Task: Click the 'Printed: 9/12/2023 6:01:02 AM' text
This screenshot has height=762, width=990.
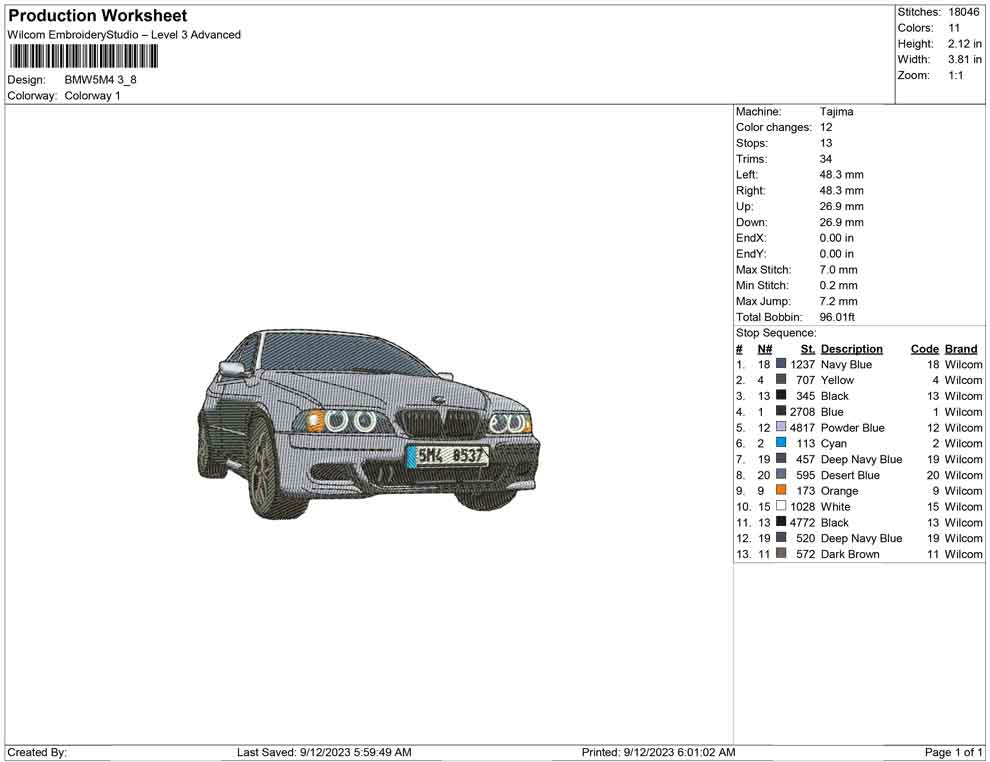Action: pos(659,752)
